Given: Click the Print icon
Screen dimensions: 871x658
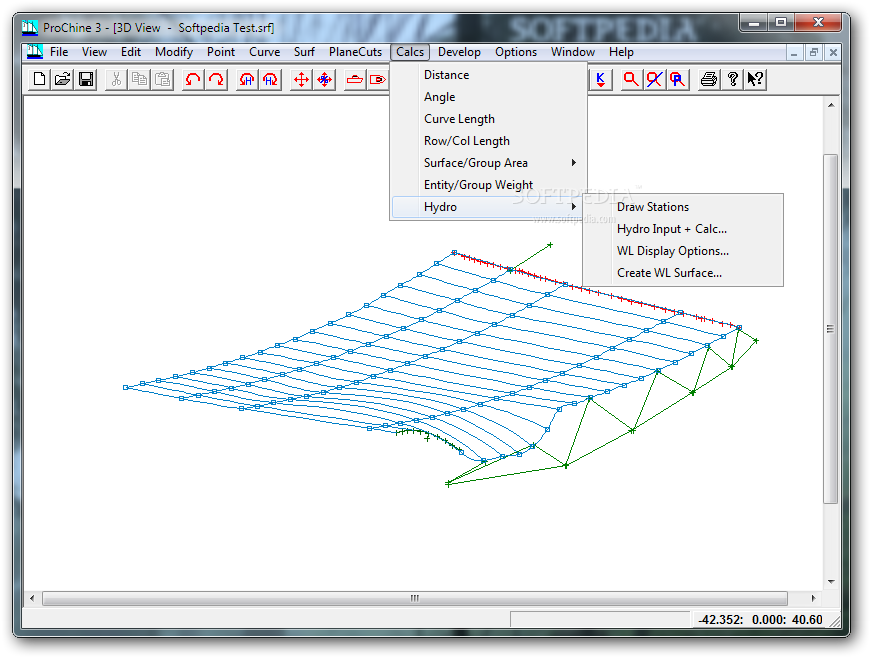Looking at the screenshot, I should [x=708, y=79].
